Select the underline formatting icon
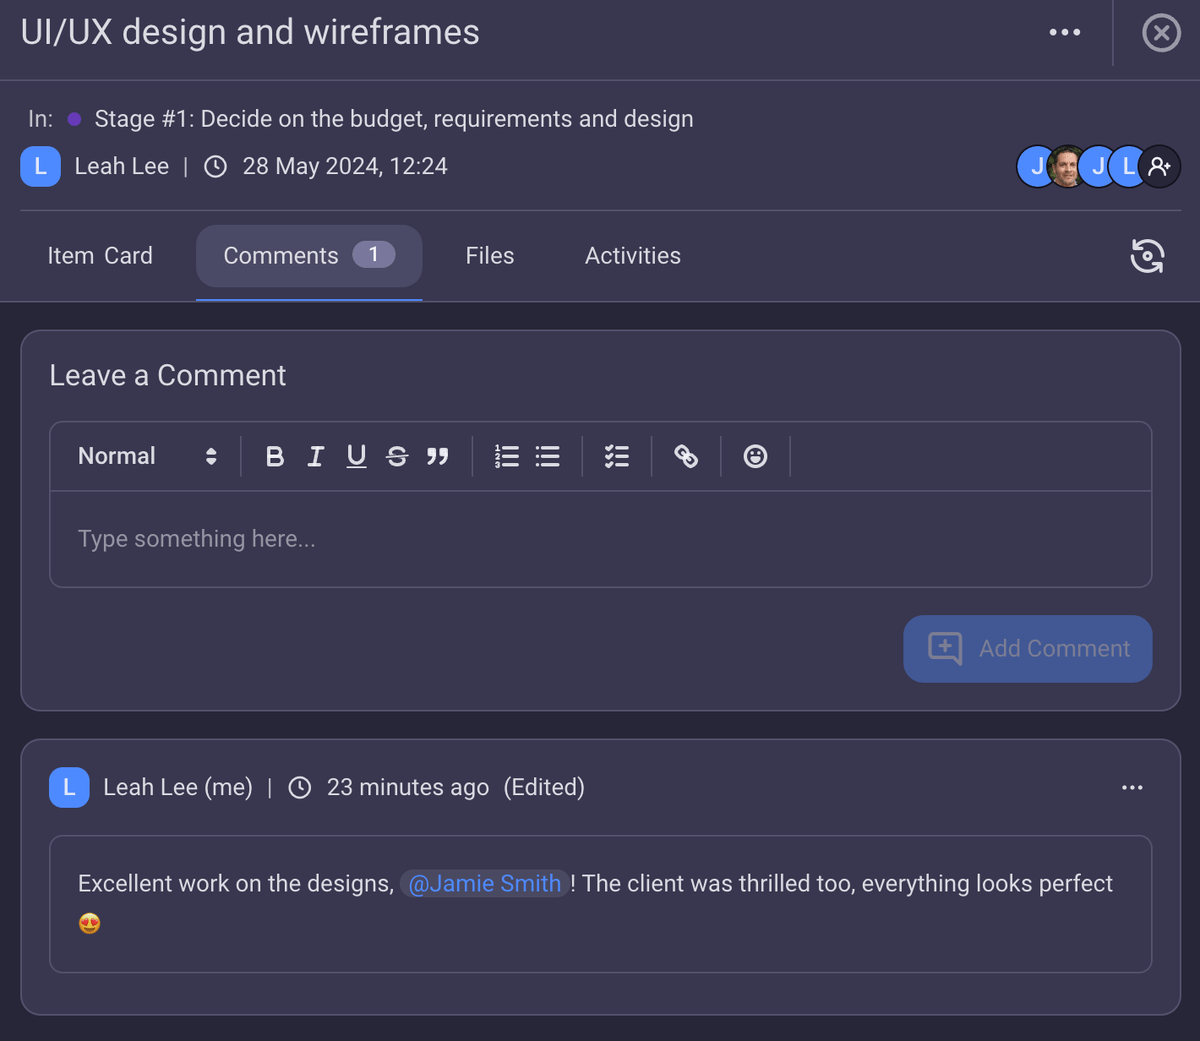 [x=356, y=456]
